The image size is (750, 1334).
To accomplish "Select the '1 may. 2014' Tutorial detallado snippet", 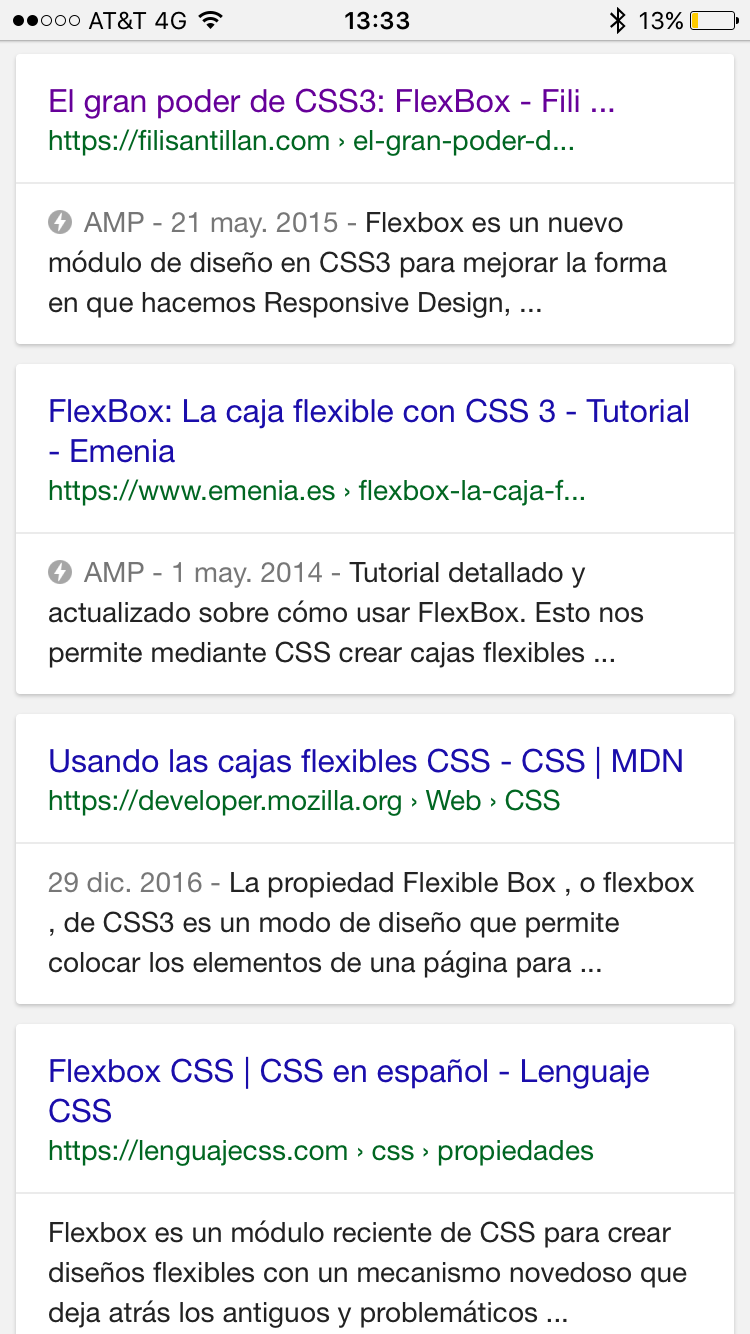I will click(346, 613).
